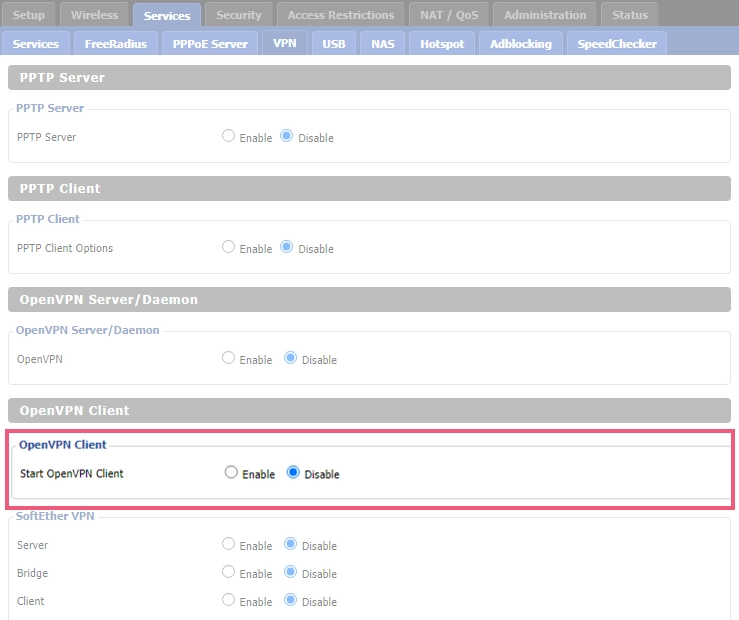The height and width of the screenshot is (620, 739).
Task: Click the PPTP Server section header
Action: point(370,77)
